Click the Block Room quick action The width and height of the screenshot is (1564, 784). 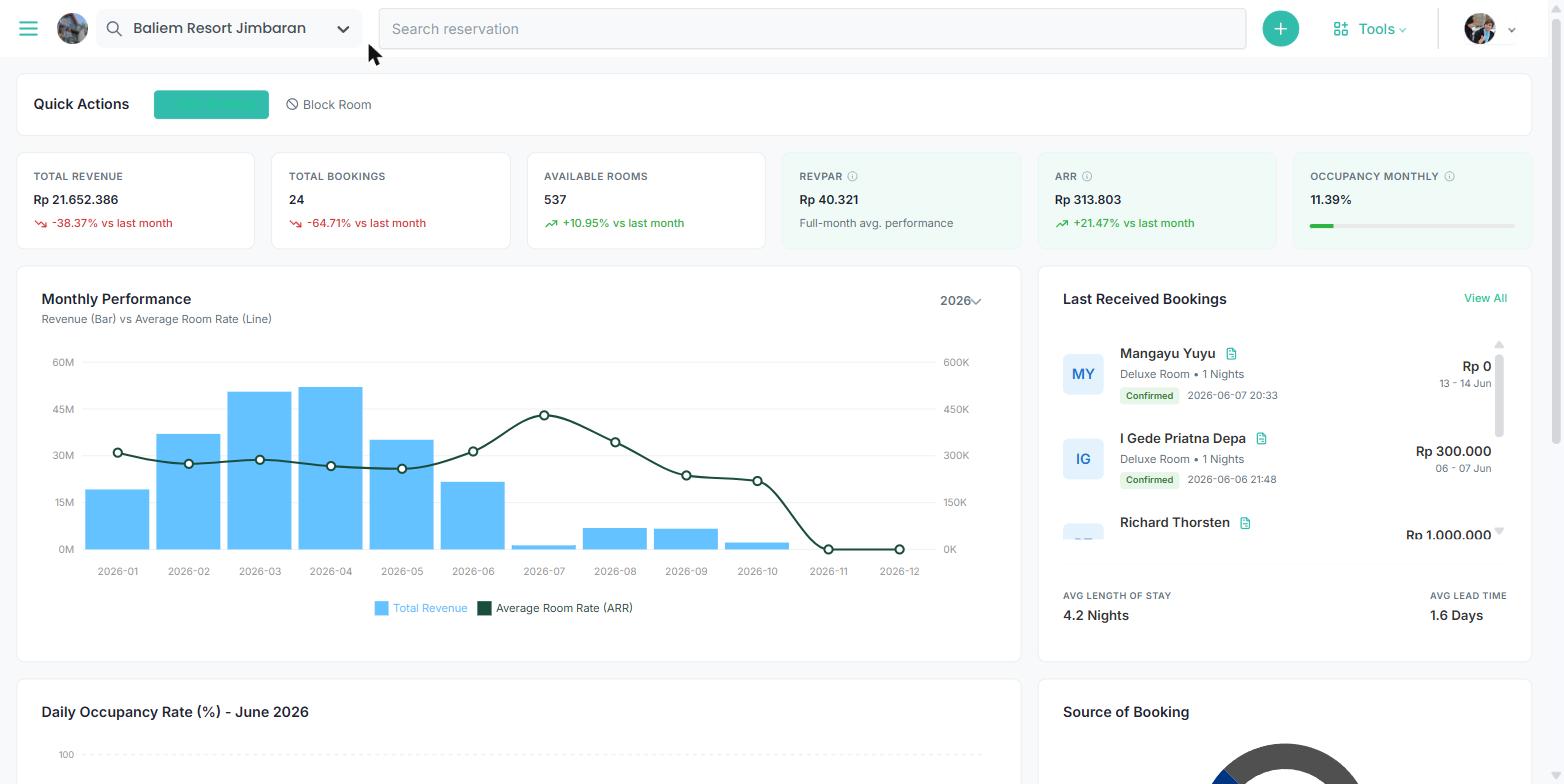coord(329,104)
